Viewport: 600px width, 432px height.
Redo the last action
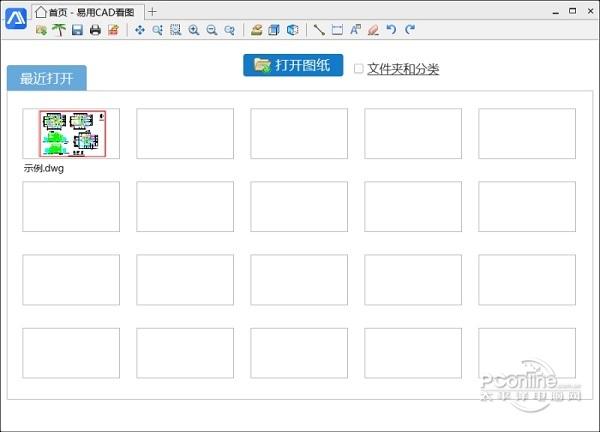pos(410,30)
